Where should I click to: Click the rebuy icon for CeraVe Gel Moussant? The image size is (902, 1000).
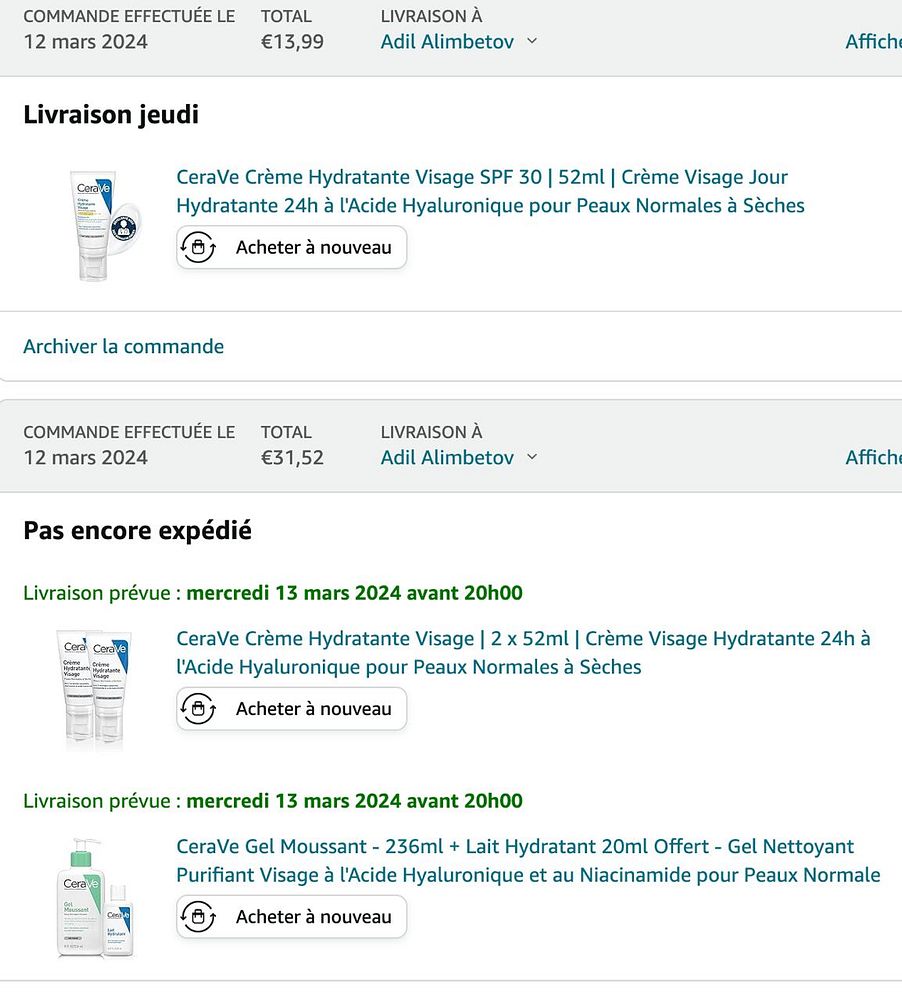click(x=198, y=916)
